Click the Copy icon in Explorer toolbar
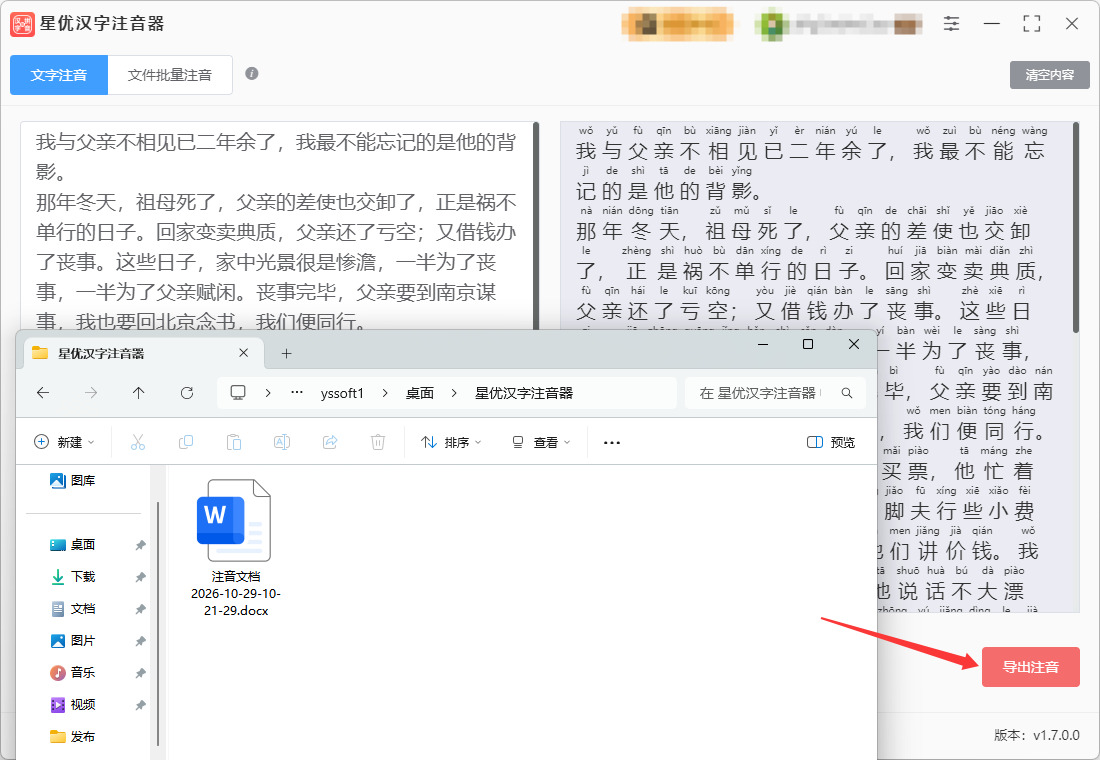Screen dimensions: 1100x760 [x=186, y=442]
